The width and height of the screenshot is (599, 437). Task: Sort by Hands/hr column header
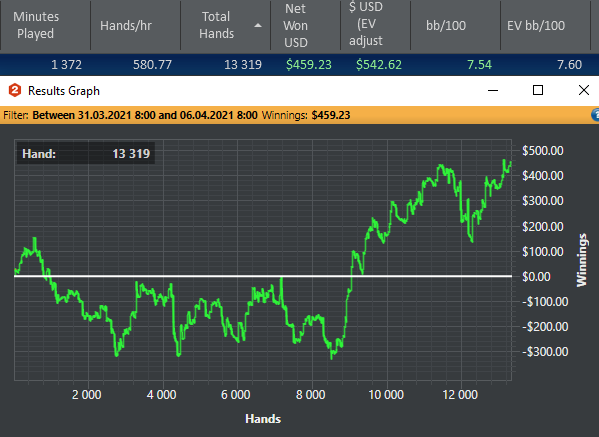(x=136, y=25)
